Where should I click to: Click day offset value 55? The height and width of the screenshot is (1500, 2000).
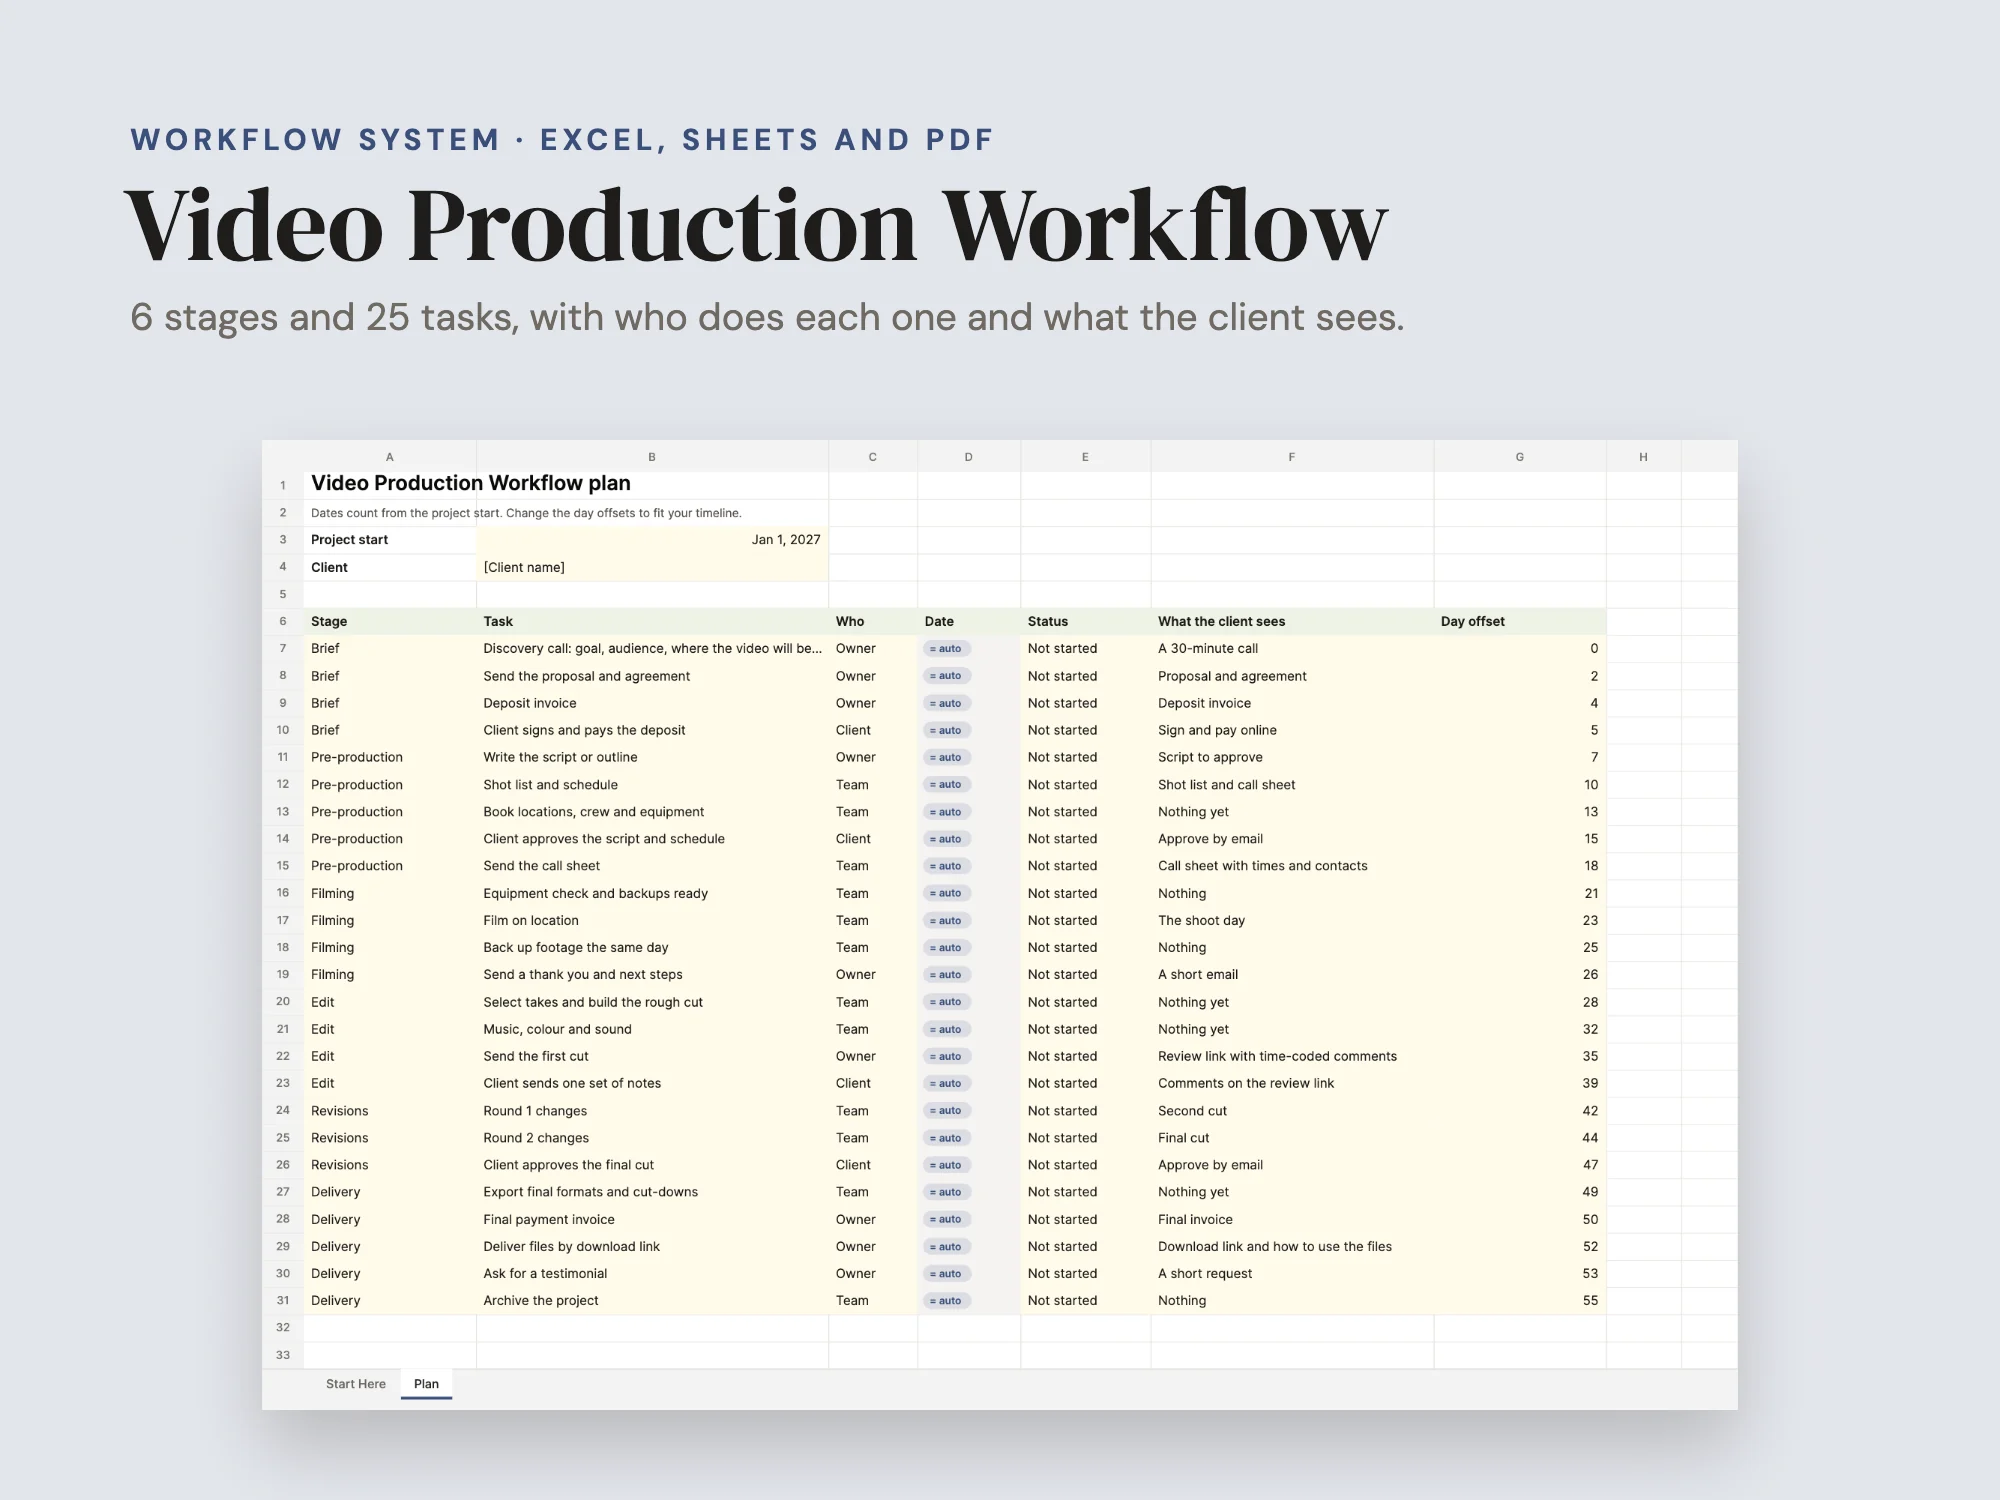[x=1520, y=1301]
